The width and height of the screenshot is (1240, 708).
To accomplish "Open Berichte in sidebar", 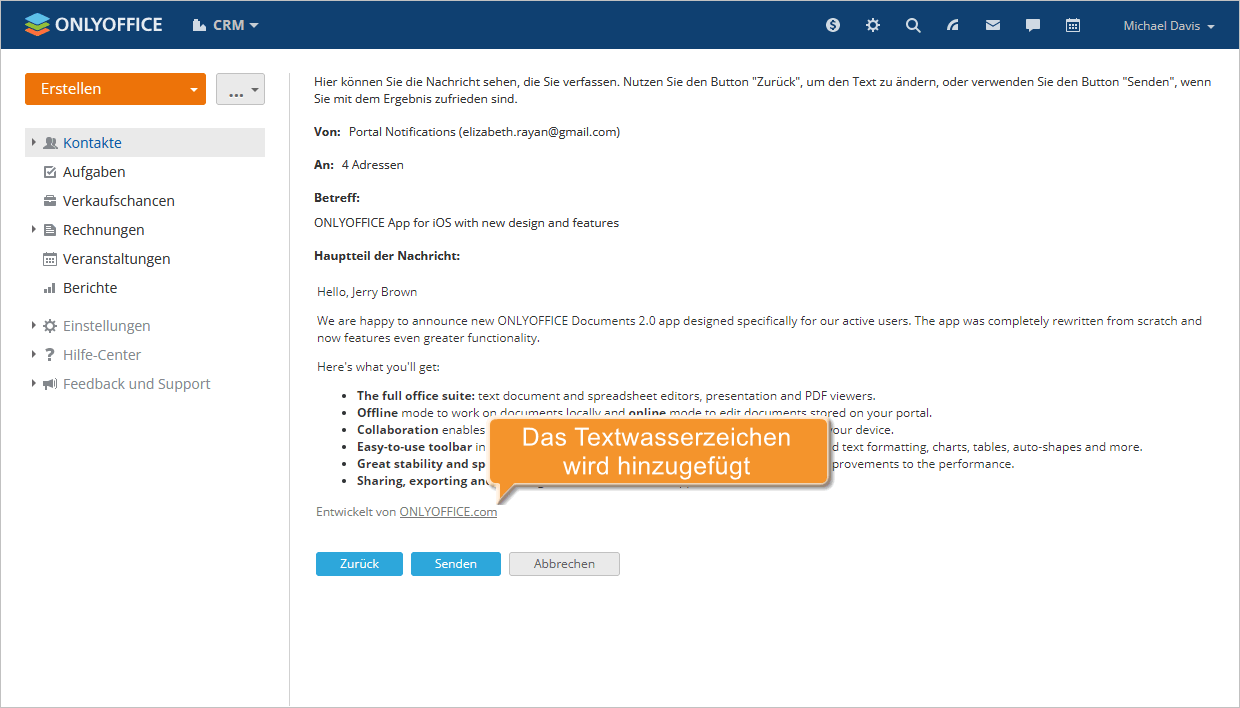I will (90, 288).
